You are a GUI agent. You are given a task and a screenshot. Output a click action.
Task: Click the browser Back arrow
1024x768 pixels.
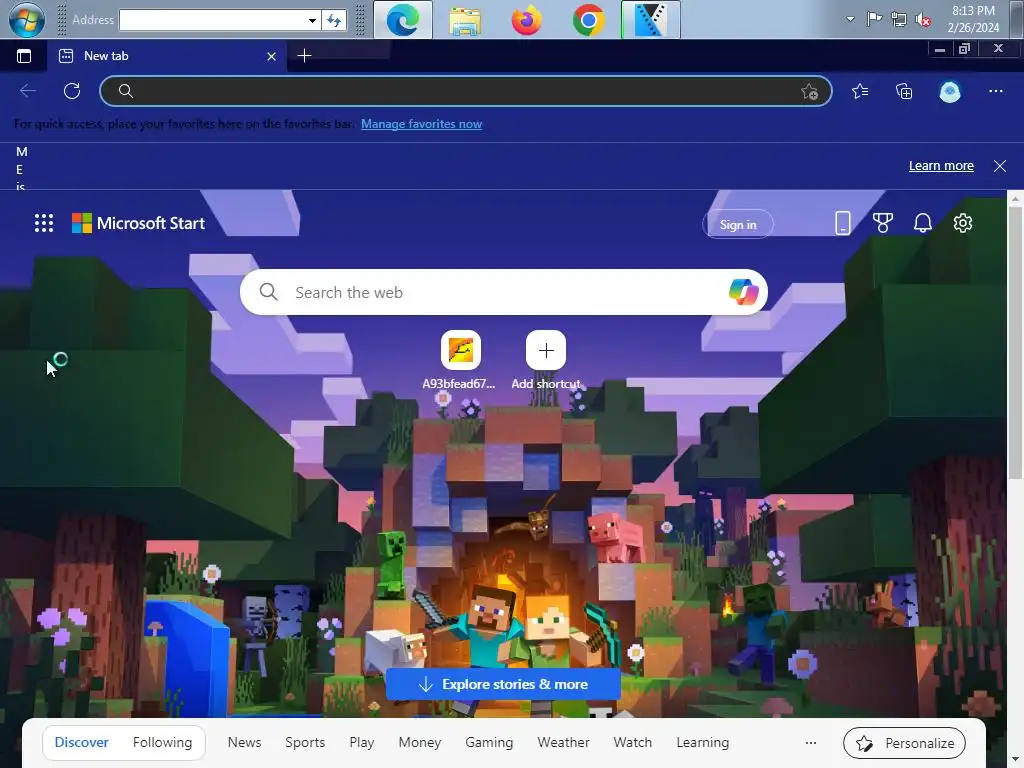28,91
